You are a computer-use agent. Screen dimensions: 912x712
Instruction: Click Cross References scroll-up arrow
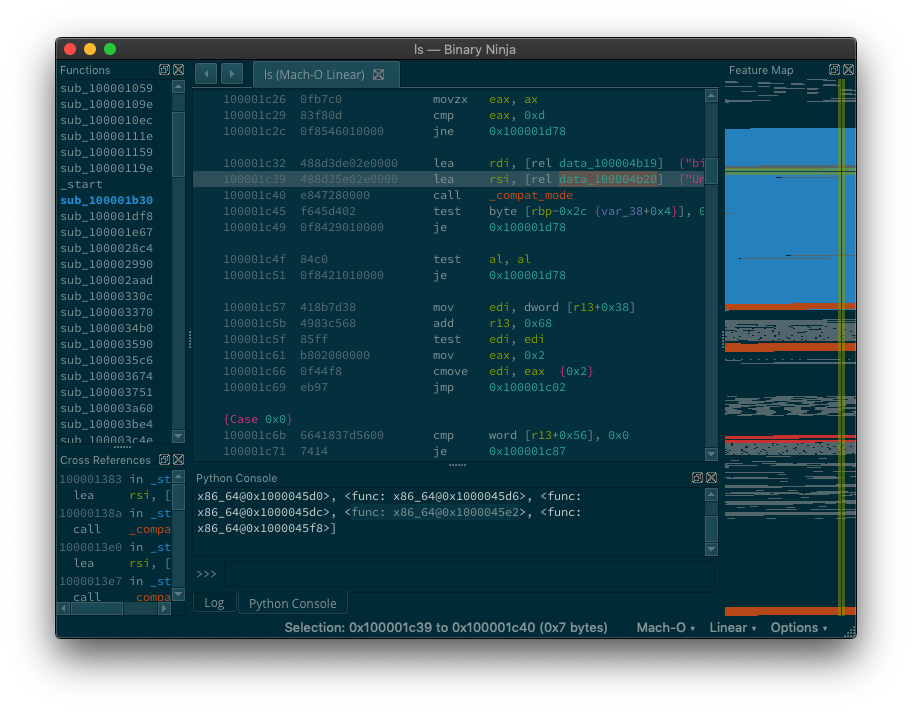click(x=179, y=476)
